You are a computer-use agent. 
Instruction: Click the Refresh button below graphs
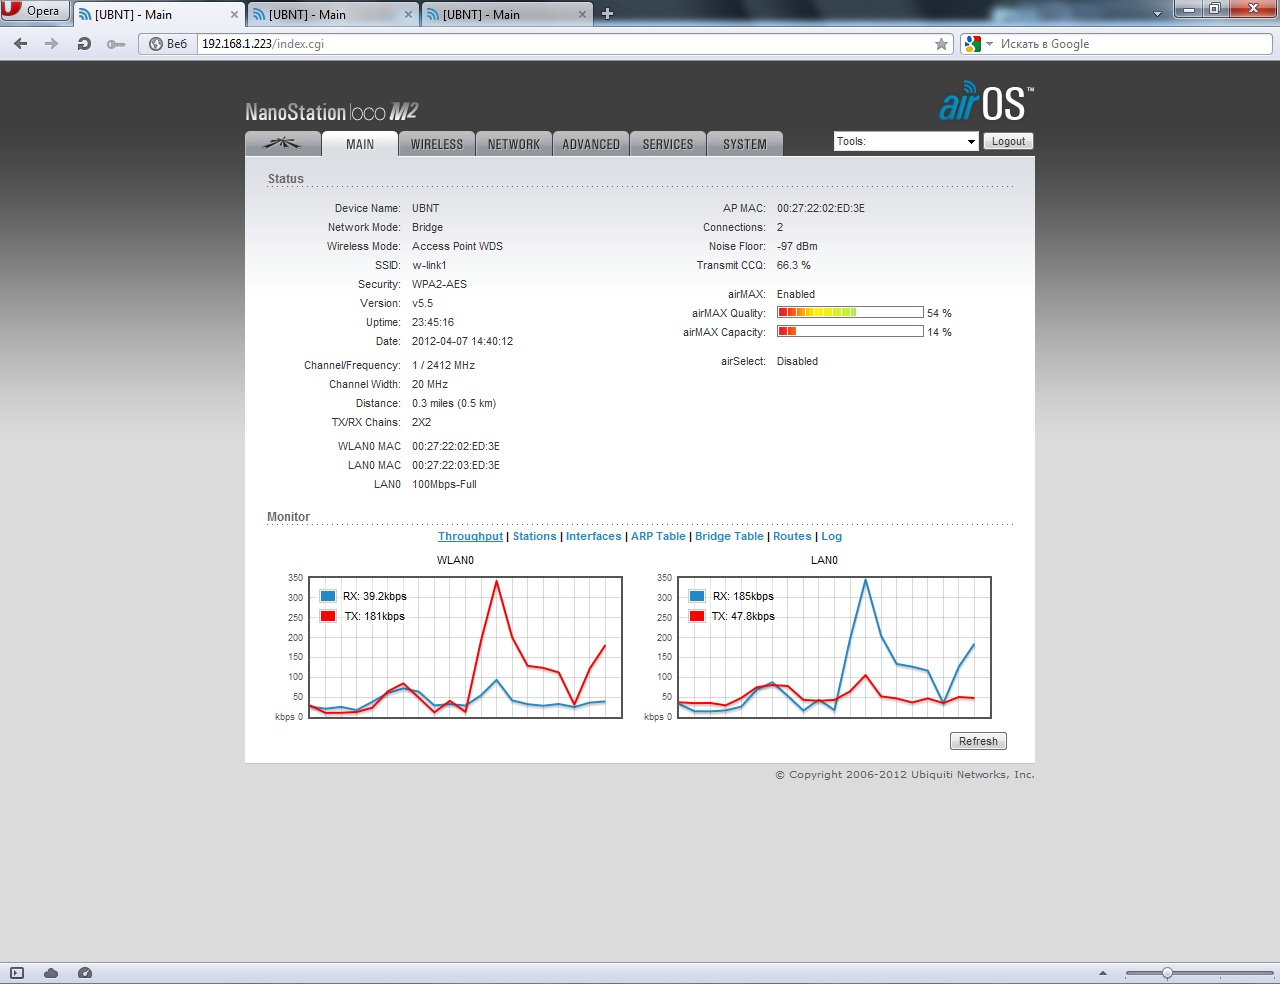pyautogui.click(x=977, y=741)
